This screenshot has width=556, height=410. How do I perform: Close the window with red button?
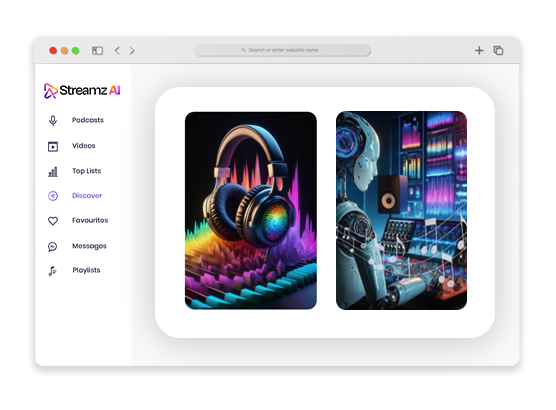[x=53, y=50]
